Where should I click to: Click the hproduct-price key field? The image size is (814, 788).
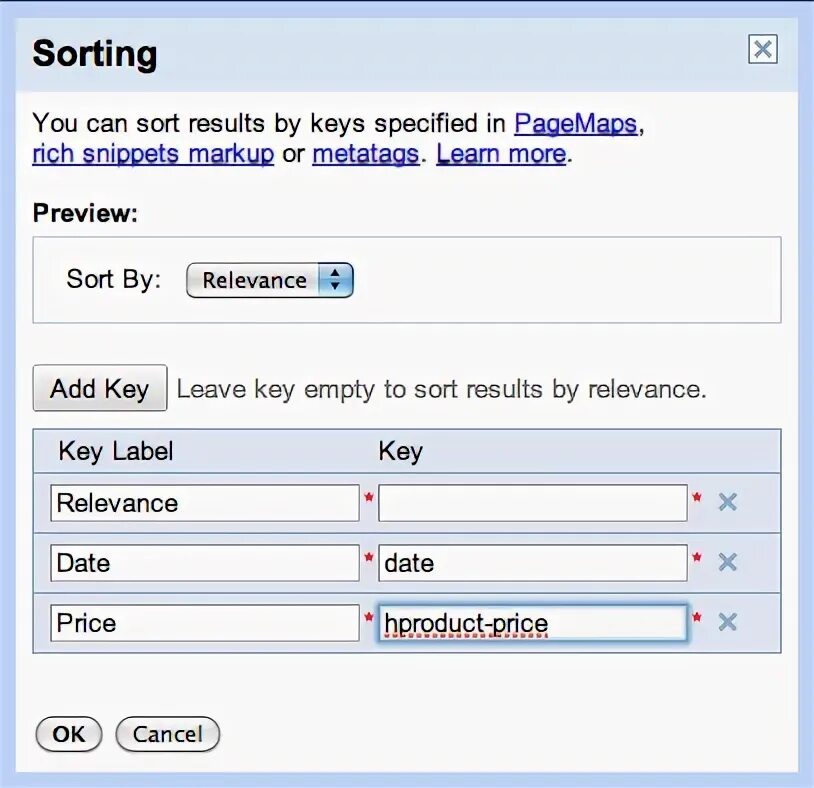click(533, 622)
